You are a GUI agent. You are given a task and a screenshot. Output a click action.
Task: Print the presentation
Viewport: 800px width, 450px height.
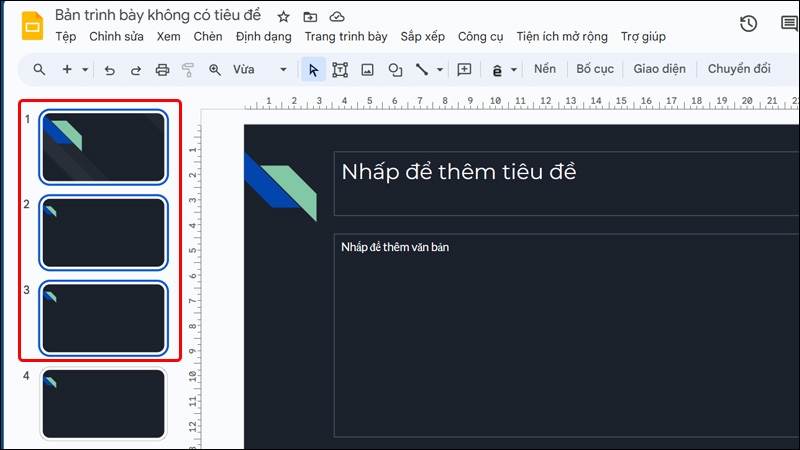[162, 70]
